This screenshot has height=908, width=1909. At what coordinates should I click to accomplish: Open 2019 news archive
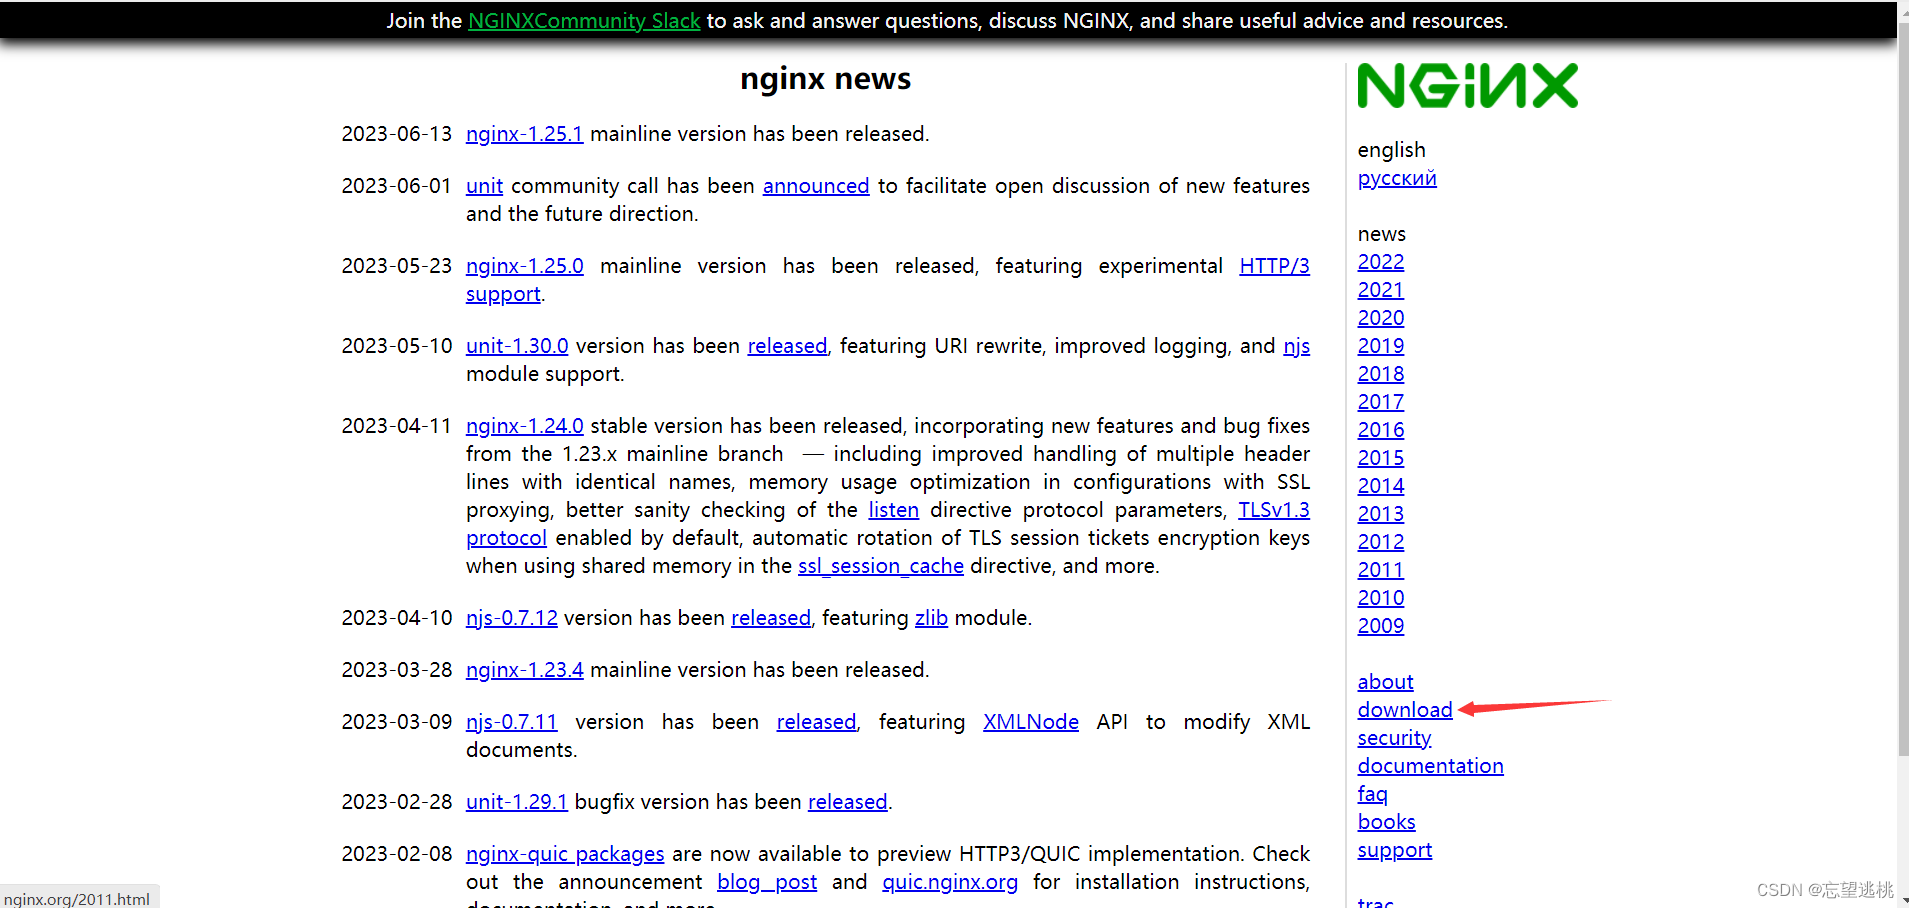1381,346
